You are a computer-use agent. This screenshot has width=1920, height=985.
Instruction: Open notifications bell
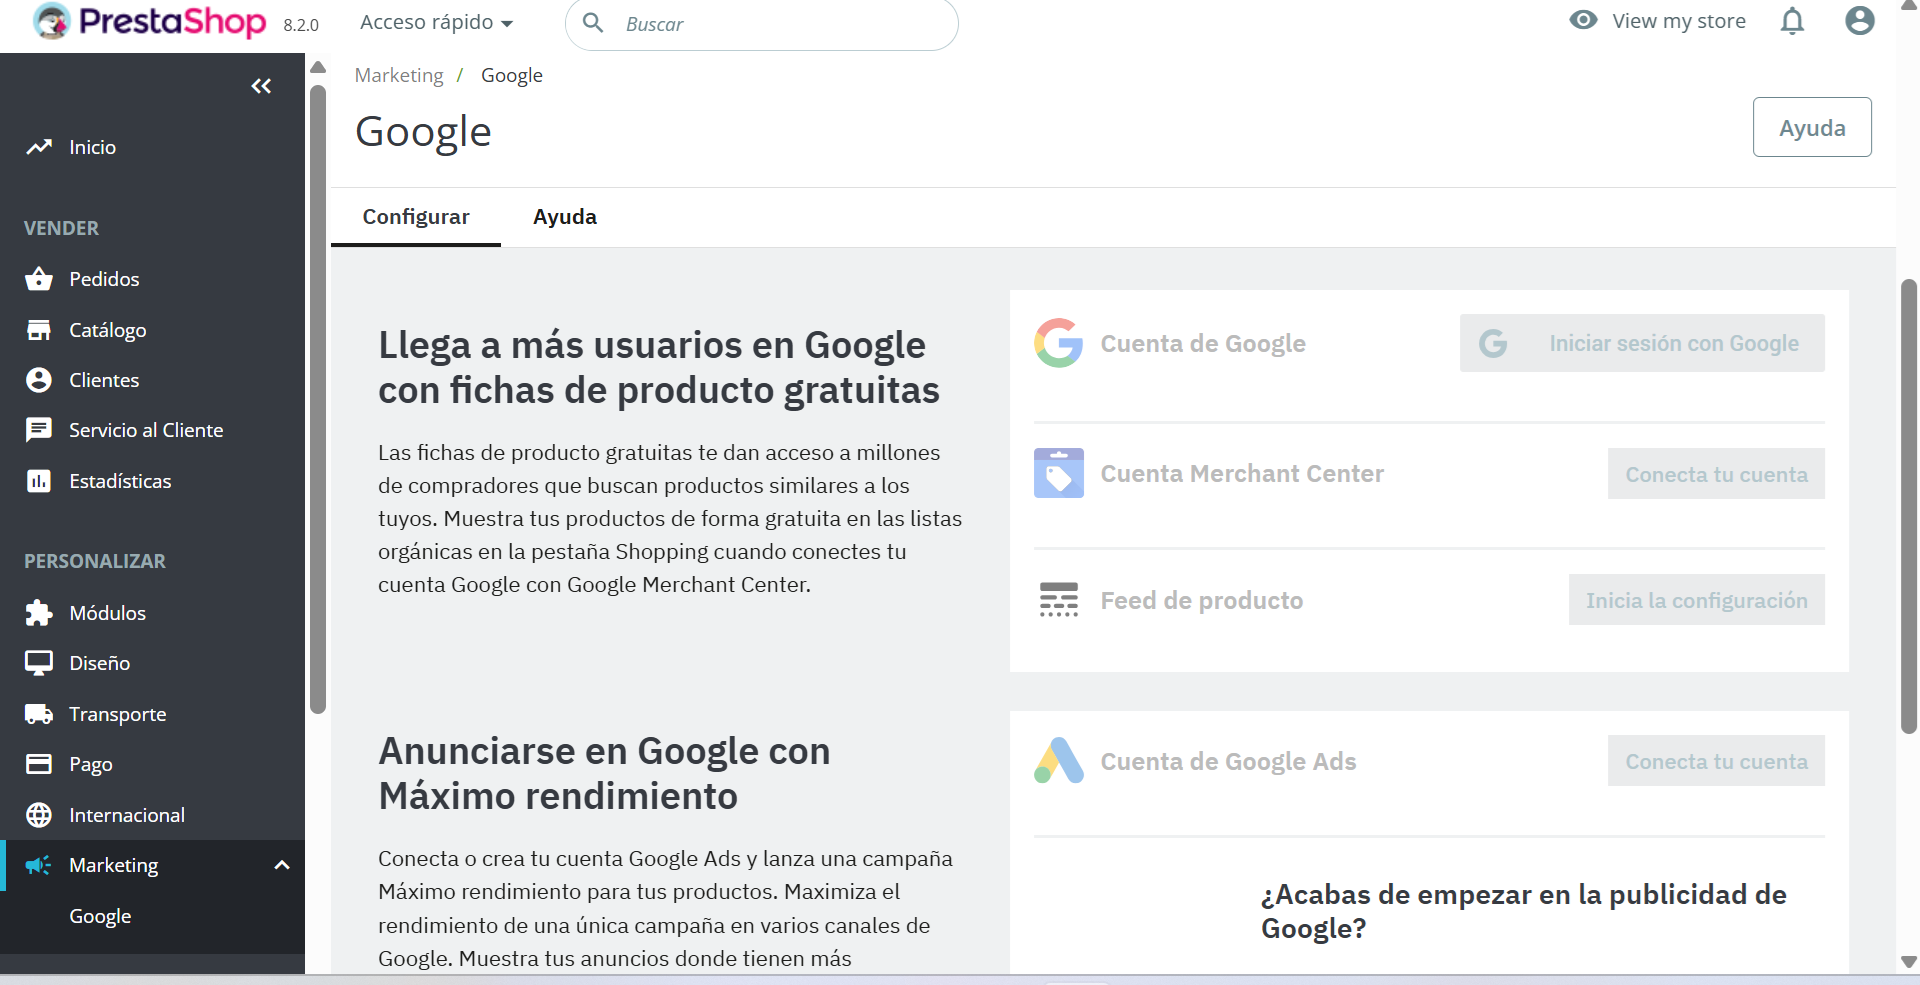(x=1792, y=21)
